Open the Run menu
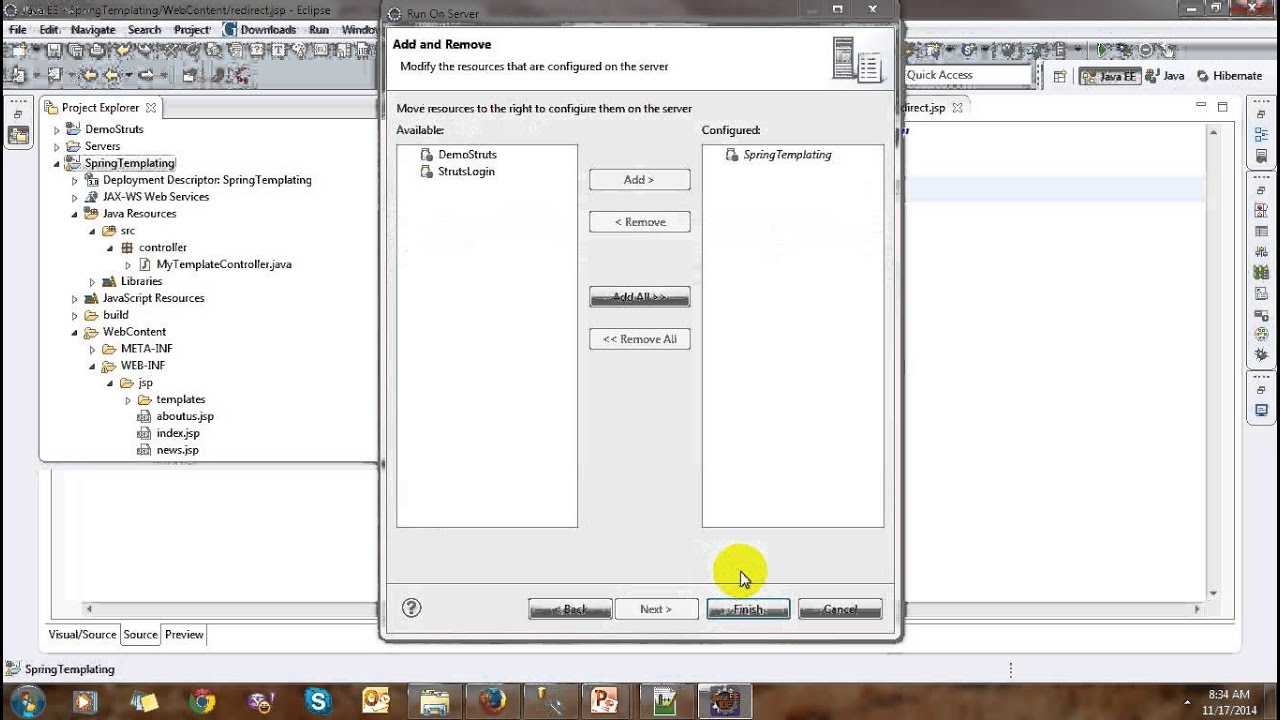 point(319,30)
